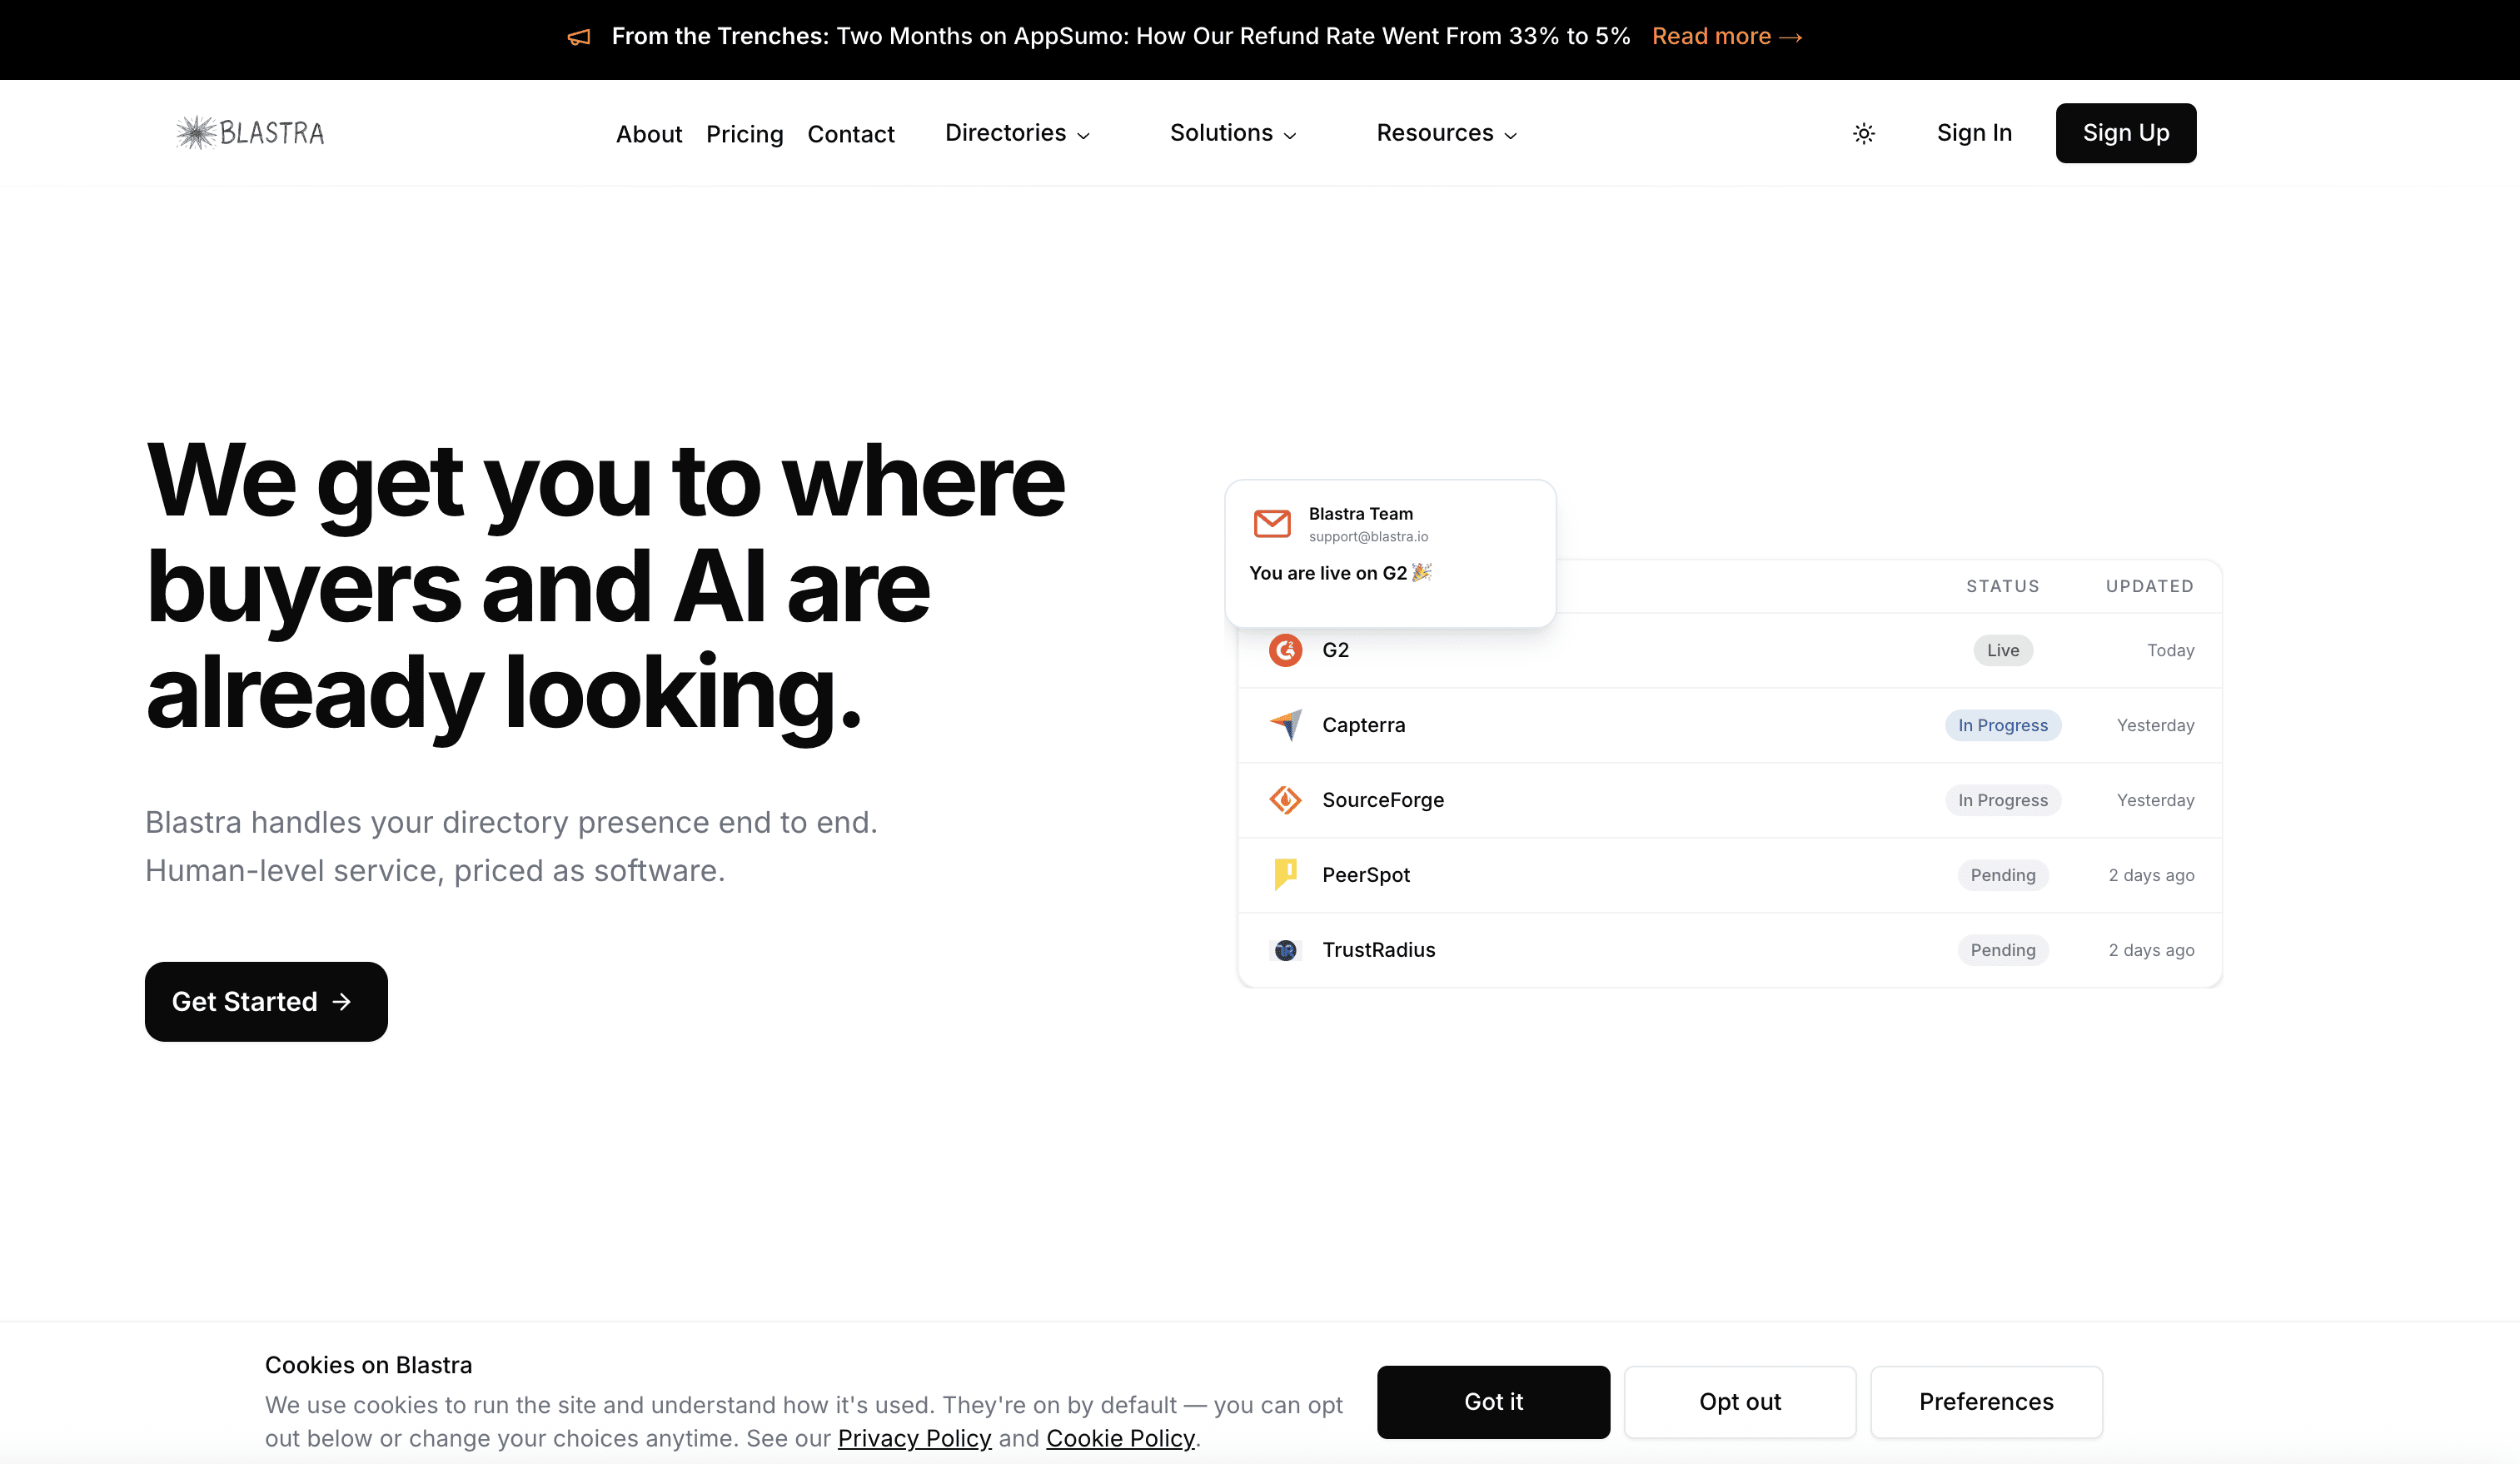Click the Sign In link
Viewport: 2520px width, 1464px height.
point(1974,133)
